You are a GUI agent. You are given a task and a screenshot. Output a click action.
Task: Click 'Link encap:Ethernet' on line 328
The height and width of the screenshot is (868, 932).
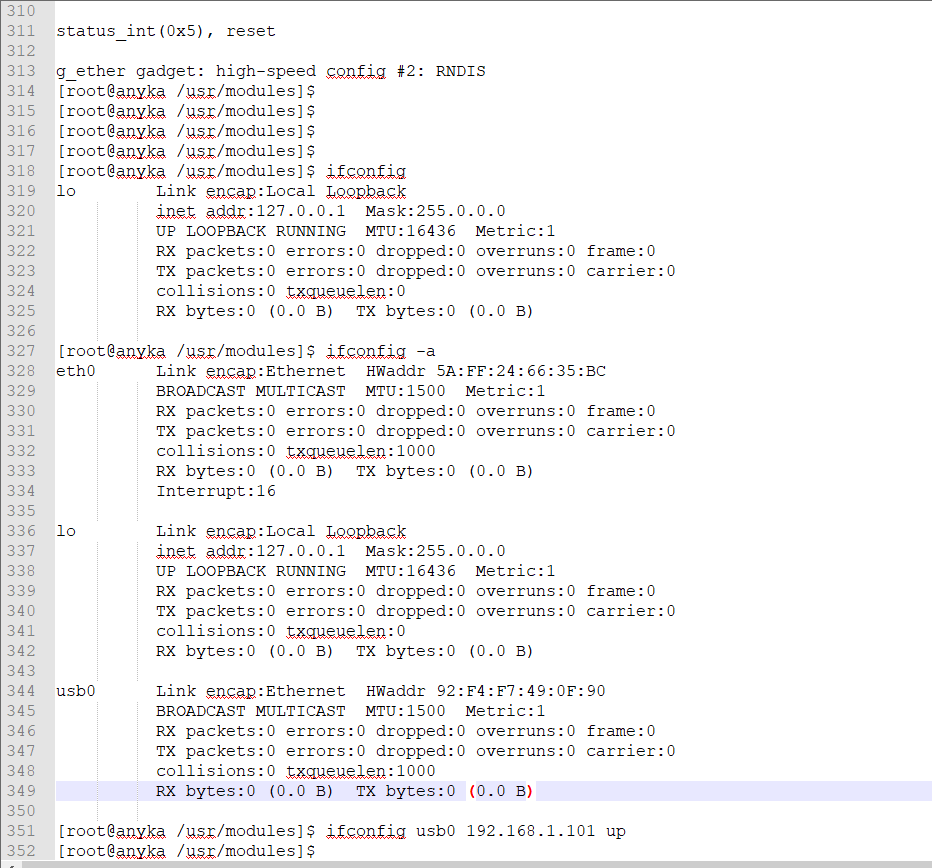[x=251, y=372]
